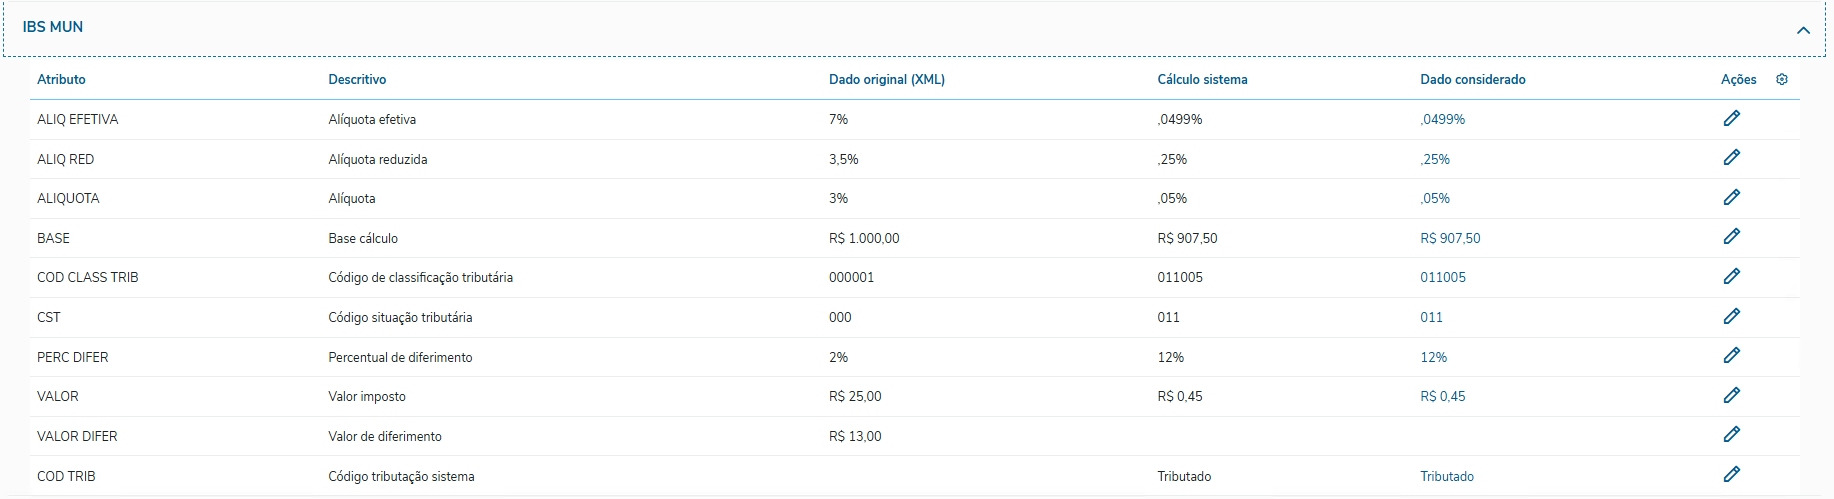Click the COD TRIB row edit pencil

point(1732,474)
